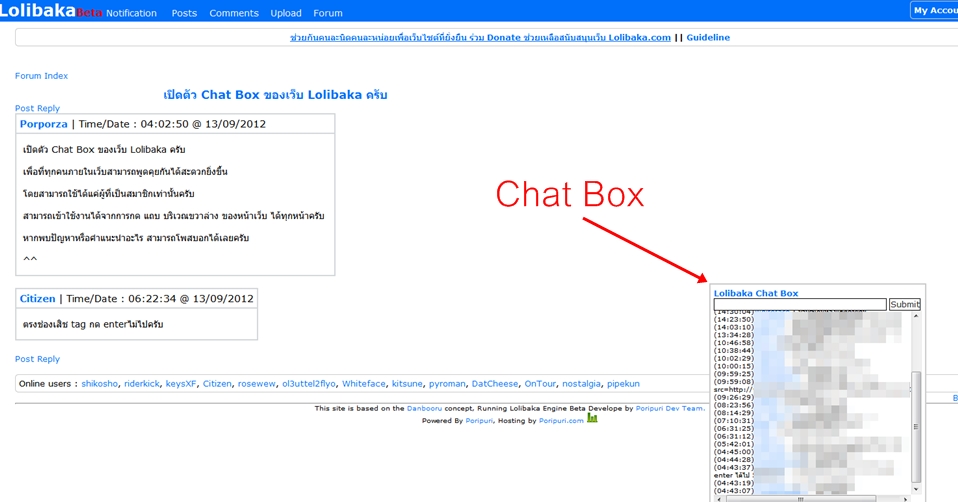Open Citizen's profile in reply header

(37, 299)
